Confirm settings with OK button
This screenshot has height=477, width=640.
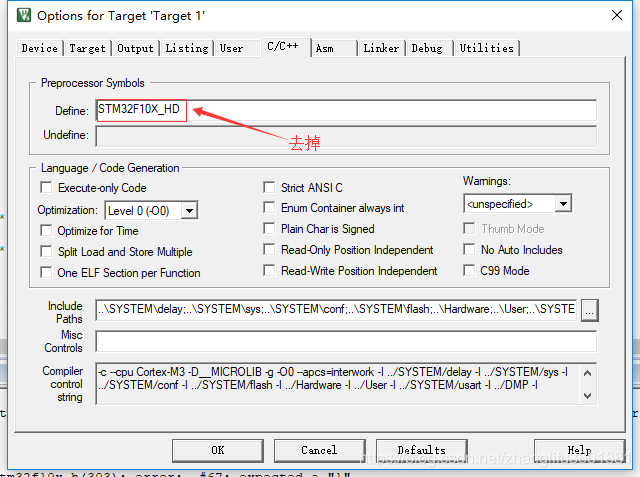click(x=218, y=450)
